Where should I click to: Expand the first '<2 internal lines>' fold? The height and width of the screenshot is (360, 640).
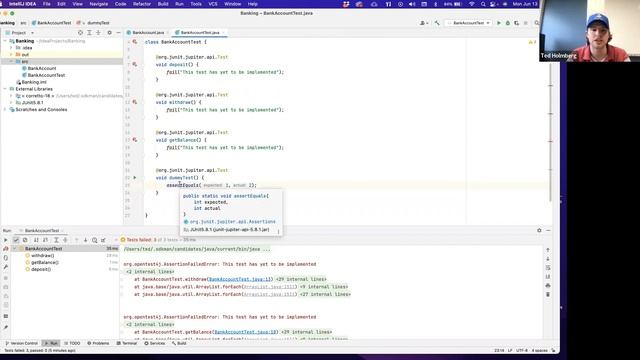coord(150,272)
